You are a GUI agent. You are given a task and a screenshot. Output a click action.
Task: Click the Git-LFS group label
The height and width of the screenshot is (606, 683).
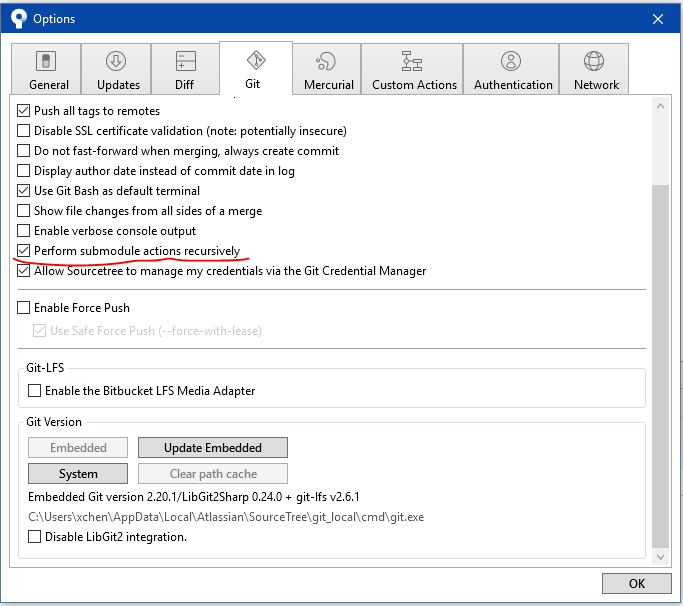[45, 368]
